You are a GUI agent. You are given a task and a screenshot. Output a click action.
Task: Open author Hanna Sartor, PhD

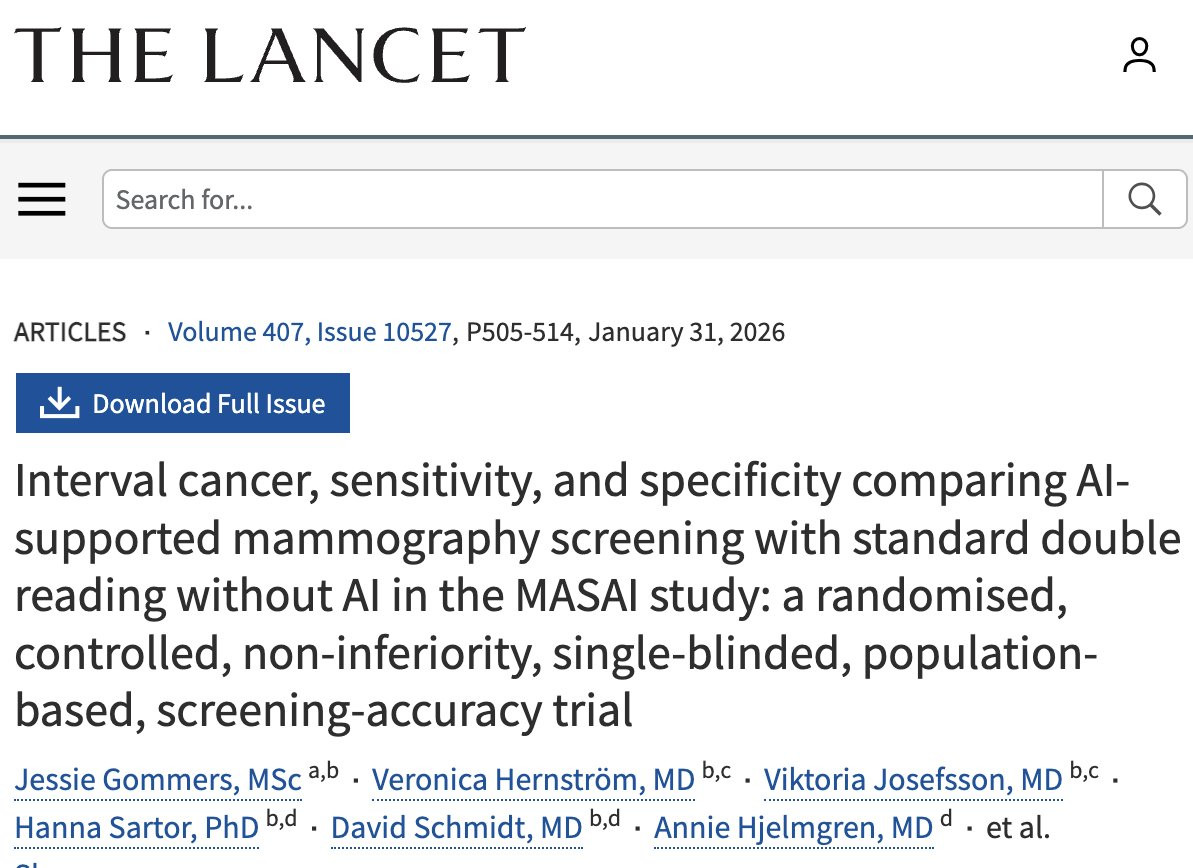(137, 828)
